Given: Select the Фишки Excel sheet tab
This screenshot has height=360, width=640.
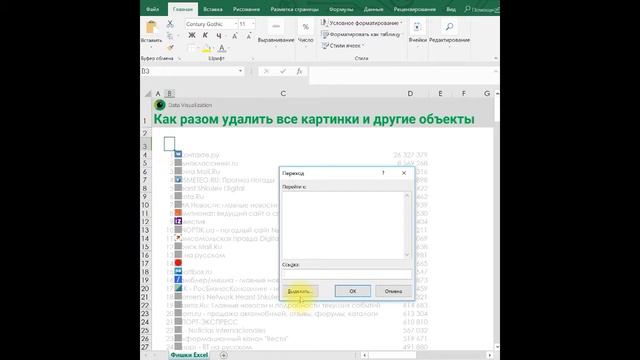Looking at the screenshot, I should pos(189,355).
